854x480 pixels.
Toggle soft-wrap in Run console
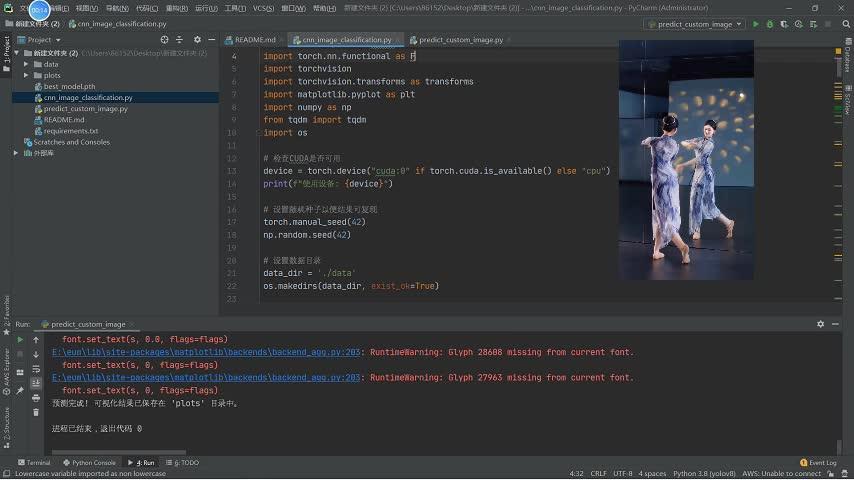tap(36, 369)
